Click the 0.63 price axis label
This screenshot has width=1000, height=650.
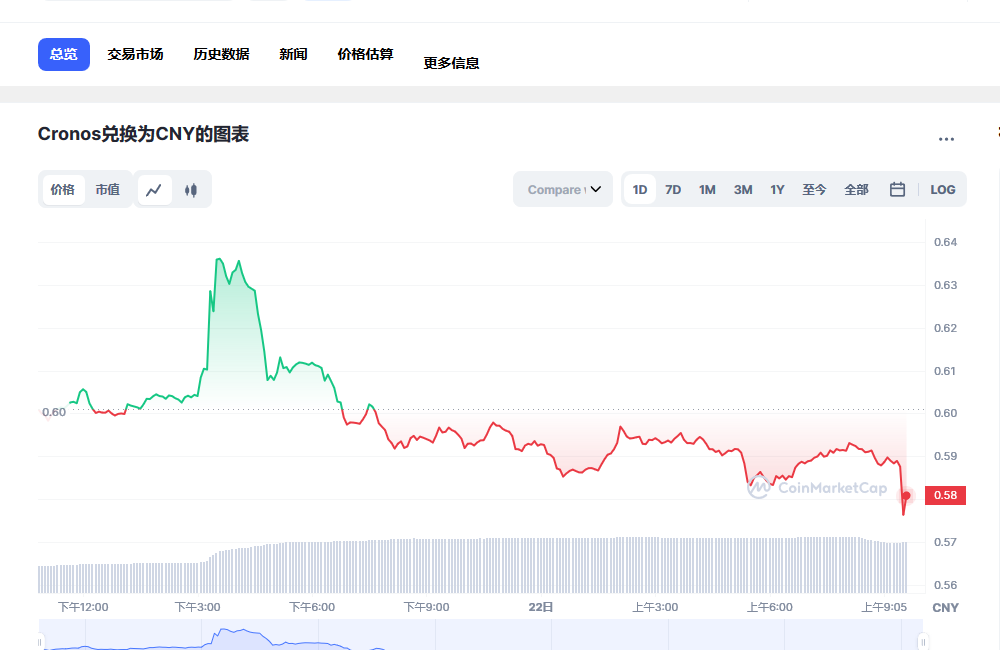945,285
